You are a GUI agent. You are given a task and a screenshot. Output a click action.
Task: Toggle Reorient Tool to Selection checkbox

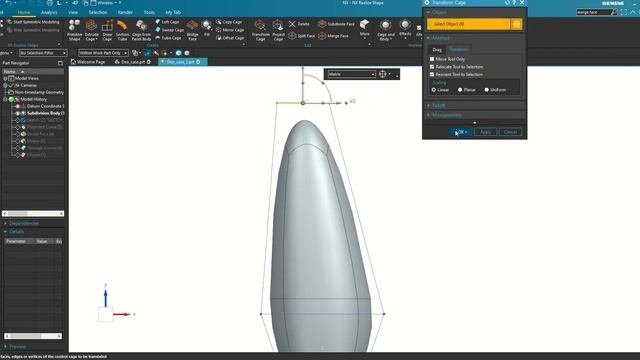(x=432, y=74)
